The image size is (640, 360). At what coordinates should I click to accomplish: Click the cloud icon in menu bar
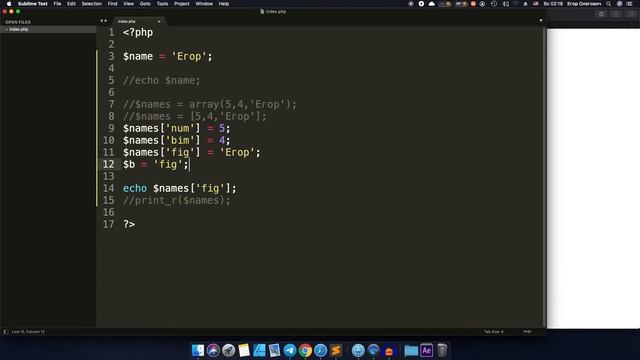(x=431, y=4)
